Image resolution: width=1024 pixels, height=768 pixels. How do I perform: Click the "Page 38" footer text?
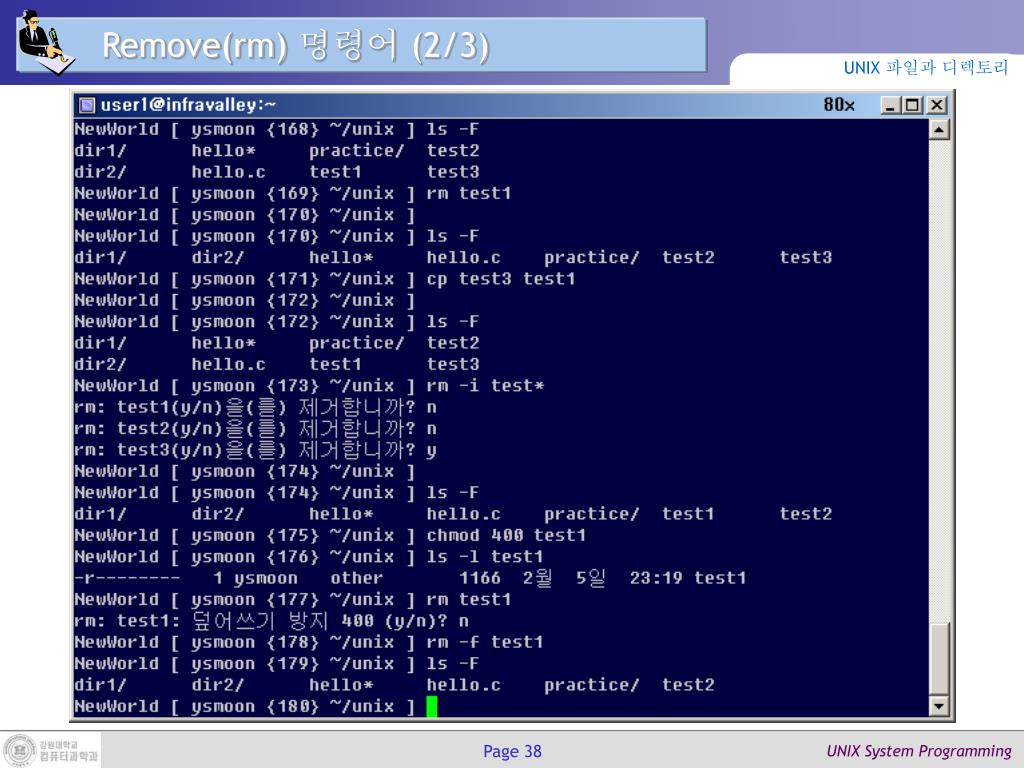pyautogui.click(x=512, y=752)
